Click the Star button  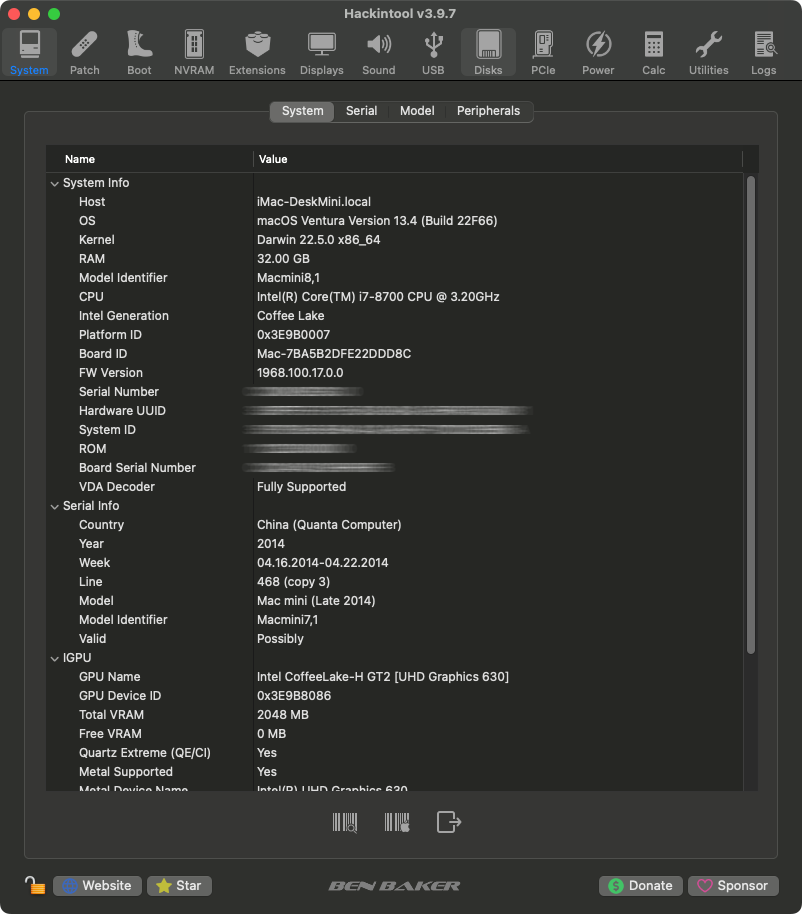point(180,885)
